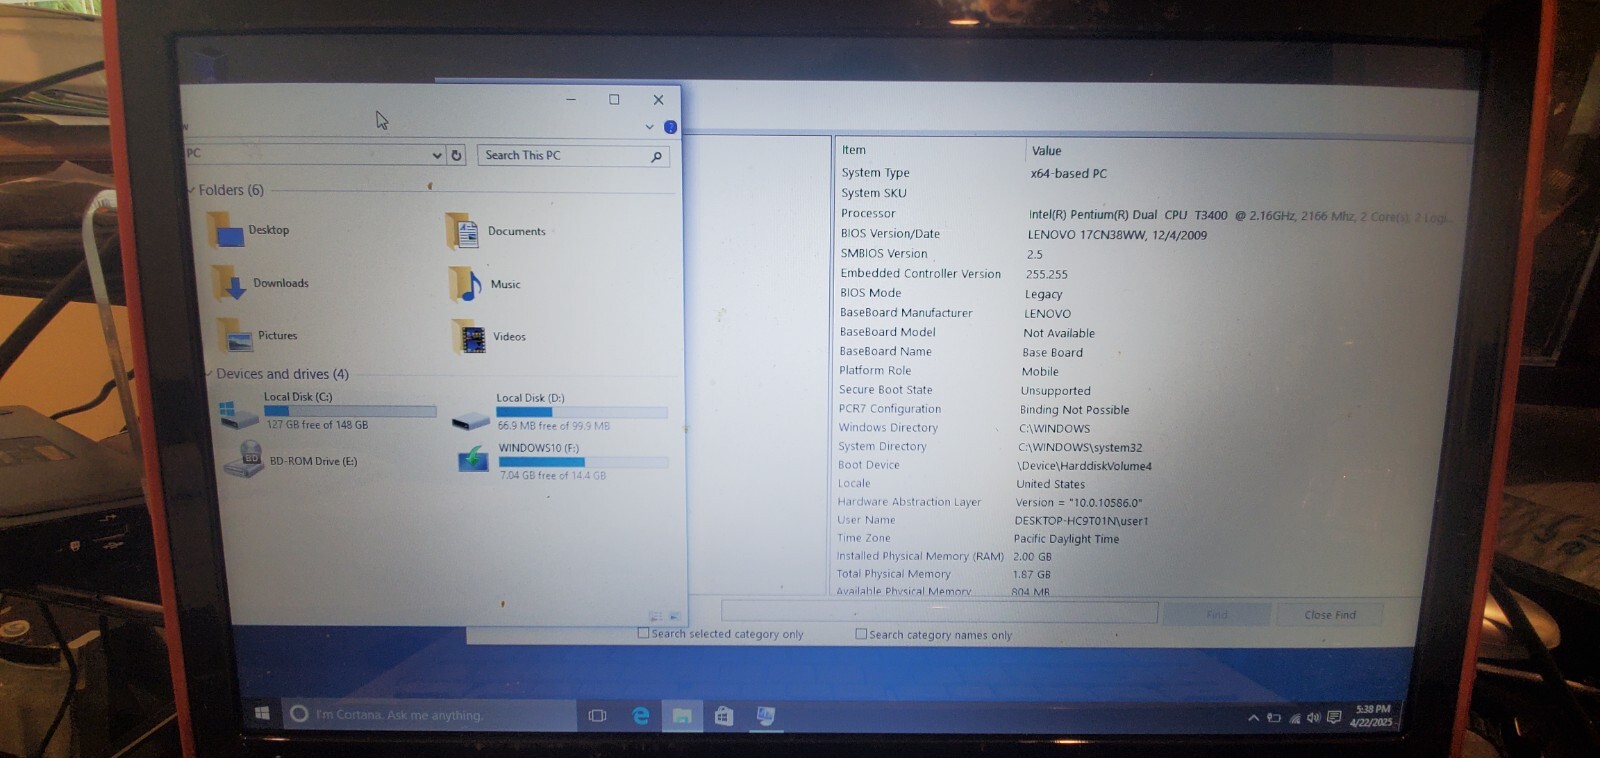Toggle Search category names only checkbox
The width and height of the screenshot is (1600, 758).
(x=861, y=634)
